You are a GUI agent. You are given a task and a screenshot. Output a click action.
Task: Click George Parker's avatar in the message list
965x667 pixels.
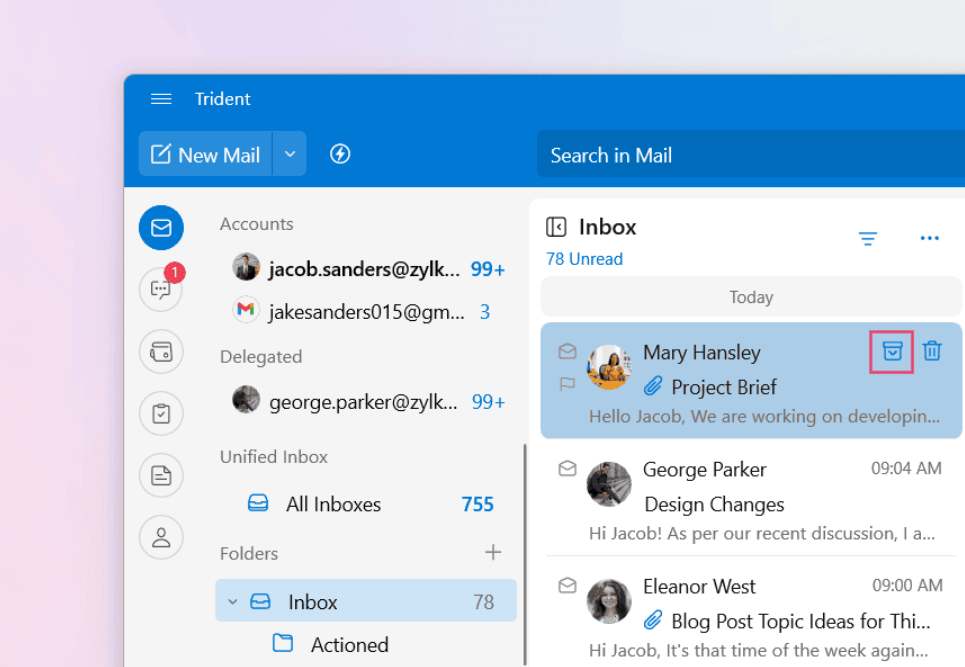pos(609,484)
